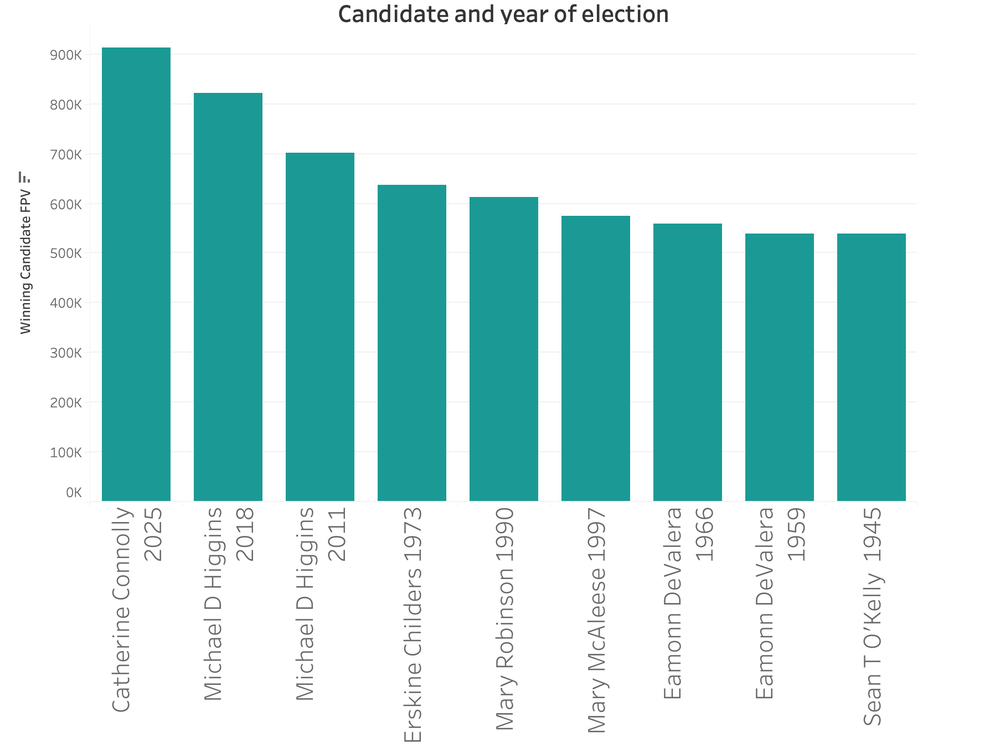Select the Mary Robinson 1990 bar
This screenshot has height=755, width=1000.
[x=504, y=349]
